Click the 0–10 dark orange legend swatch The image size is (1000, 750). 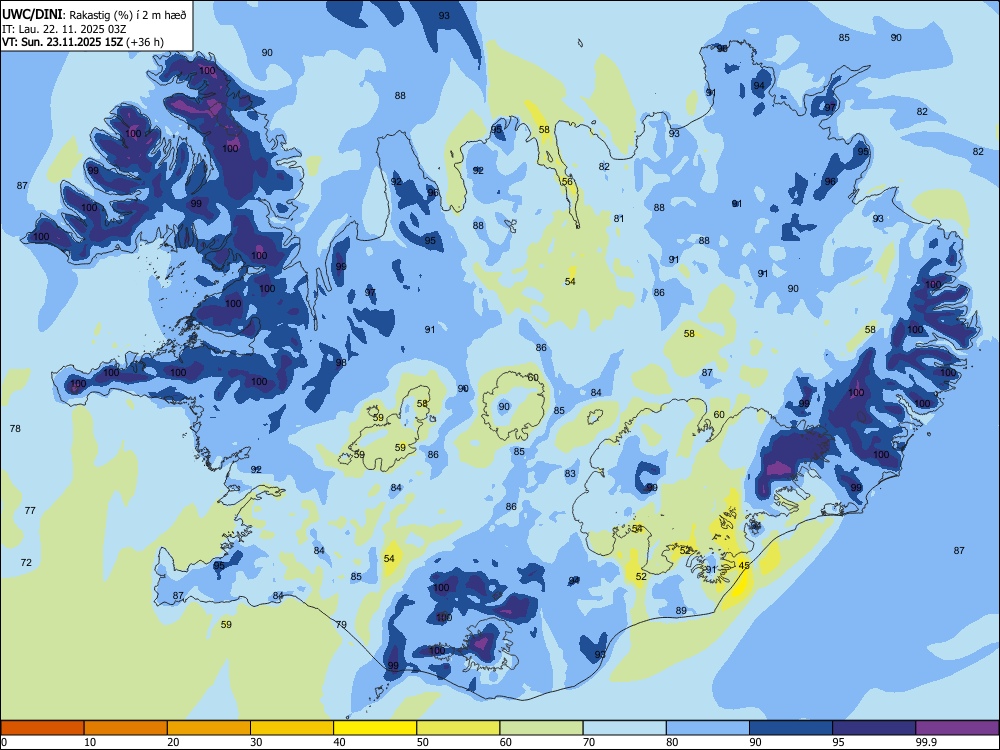(x=42, y=728)
